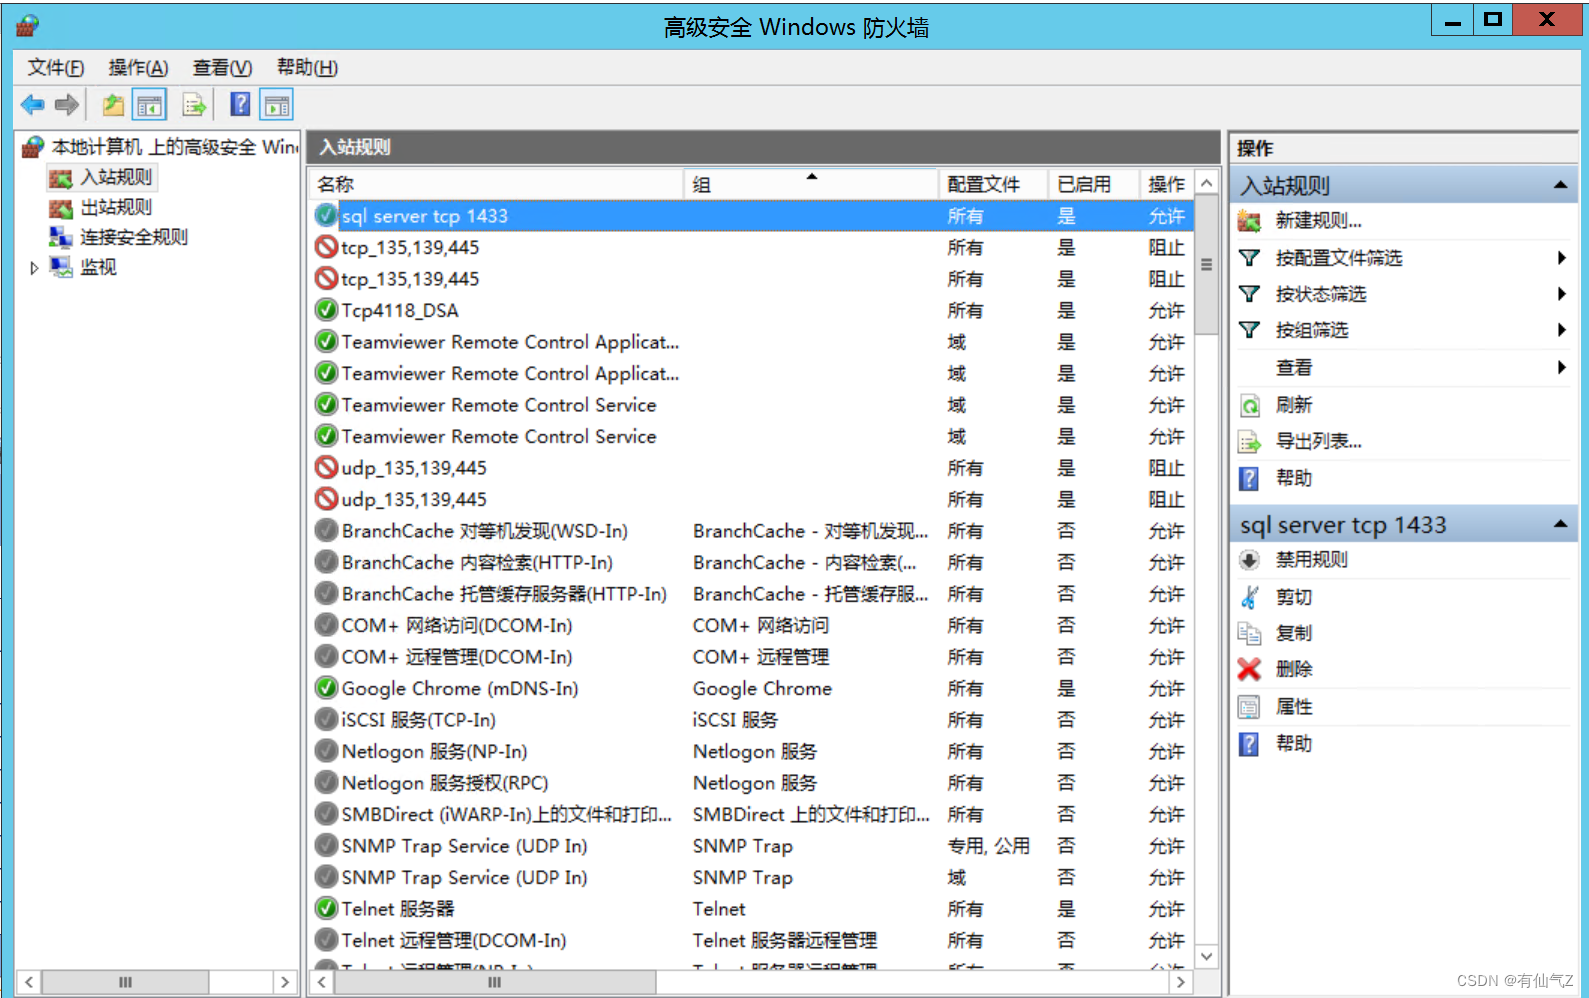Collapse the sql server tcp 1433 actions section
1589x998 pixels.
[1560, 524]
